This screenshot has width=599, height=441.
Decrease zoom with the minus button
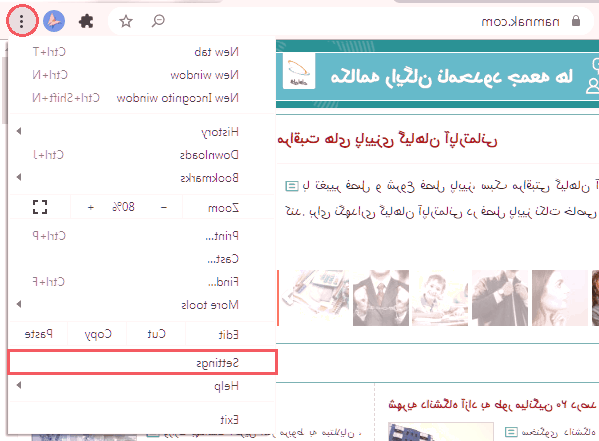164,207
